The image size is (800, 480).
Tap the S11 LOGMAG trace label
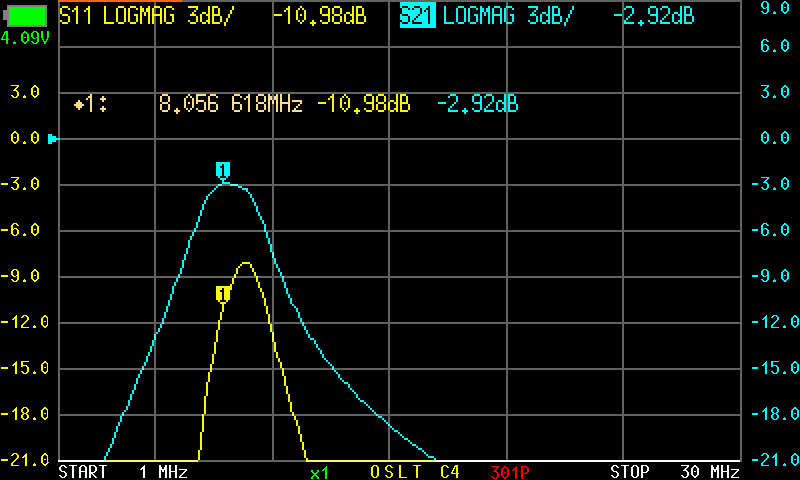click(146, 16)
